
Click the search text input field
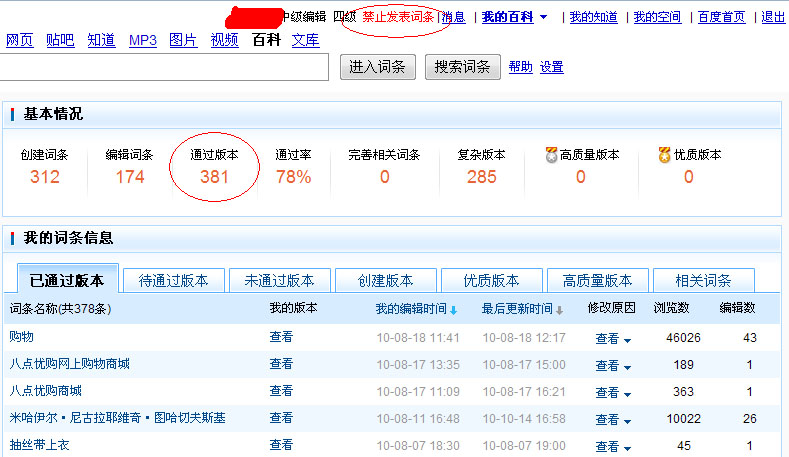tap(165, 67)
